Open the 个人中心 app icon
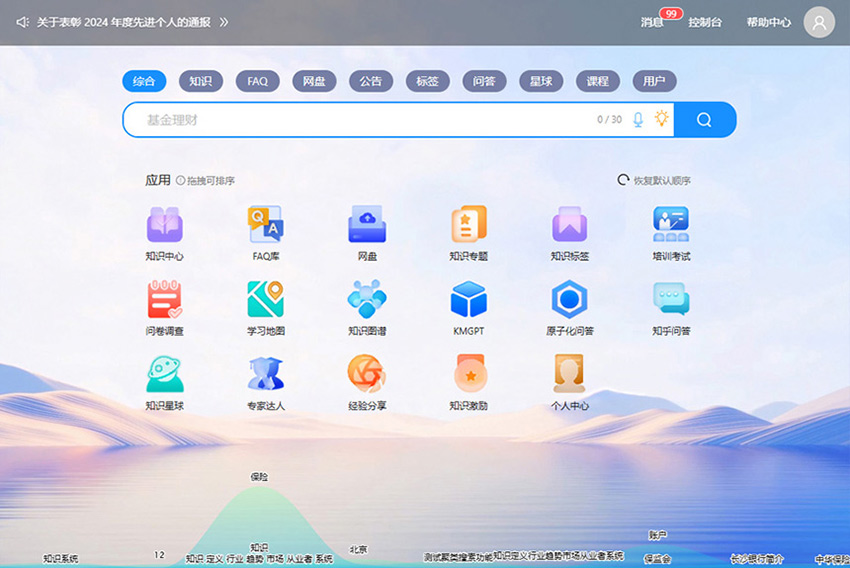The height and width of the screenshot is (568, 850). pos(569,373)
